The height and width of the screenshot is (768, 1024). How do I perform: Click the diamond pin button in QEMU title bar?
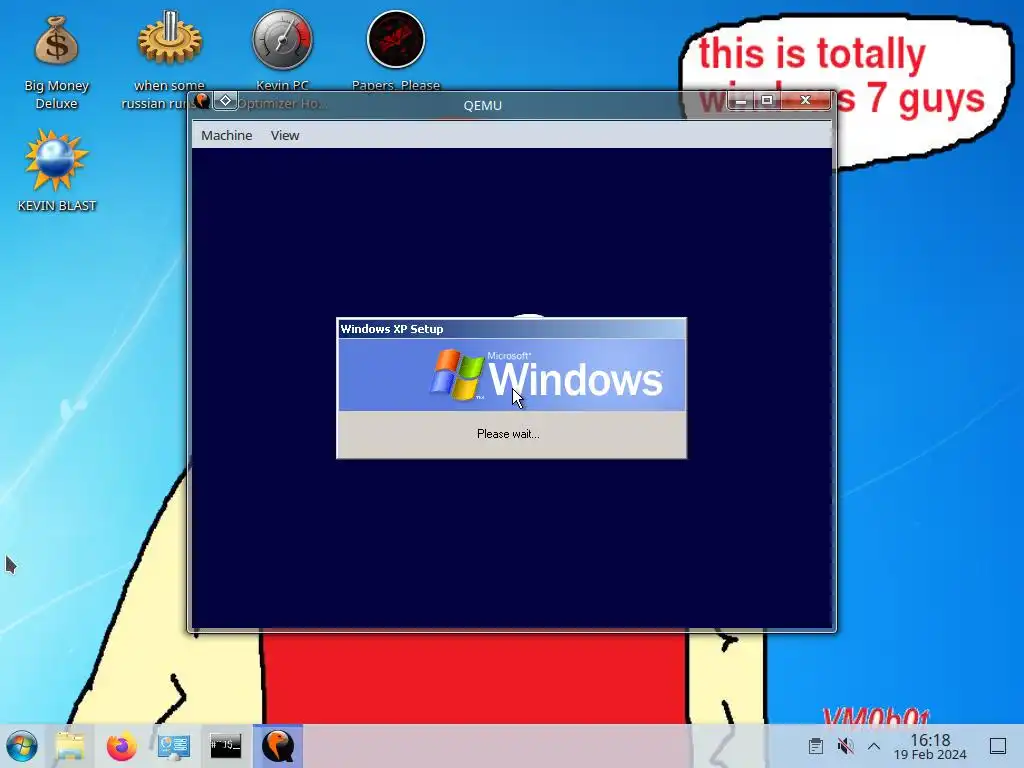tap(225, 101)
